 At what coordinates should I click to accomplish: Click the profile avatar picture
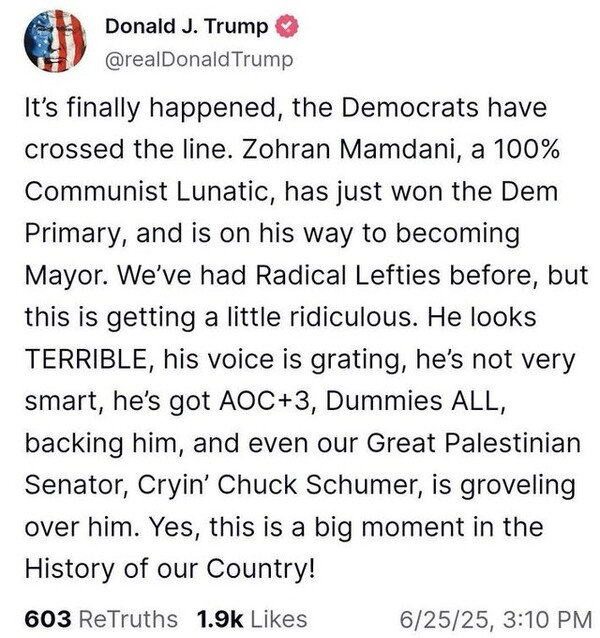coord(56,42)
